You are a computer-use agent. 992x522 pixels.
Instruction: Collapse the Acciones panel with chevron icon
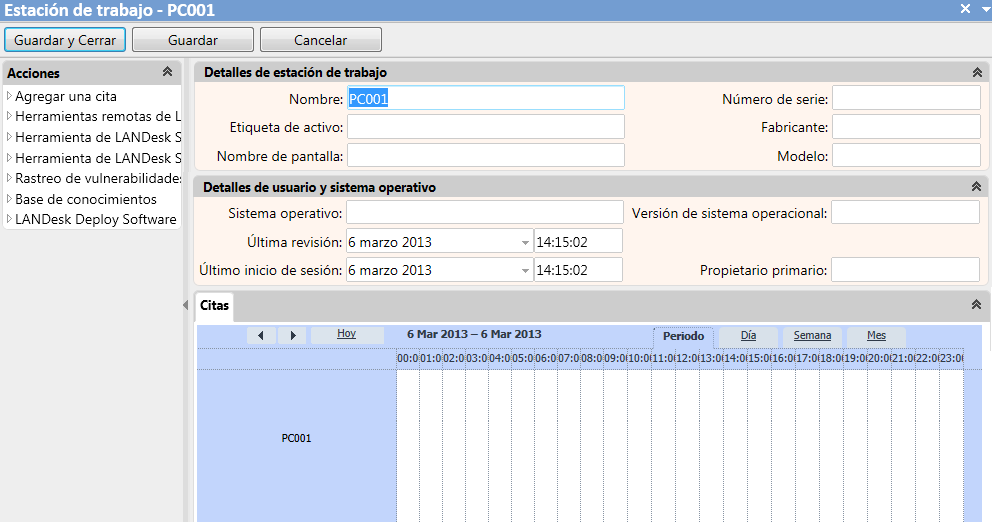(x=167, y=71)
